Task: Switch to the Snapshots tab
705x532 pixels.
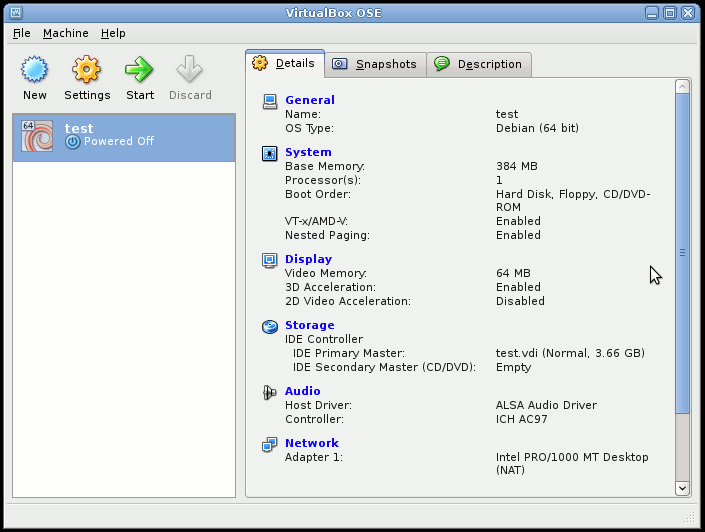Action: click(375, 64)
